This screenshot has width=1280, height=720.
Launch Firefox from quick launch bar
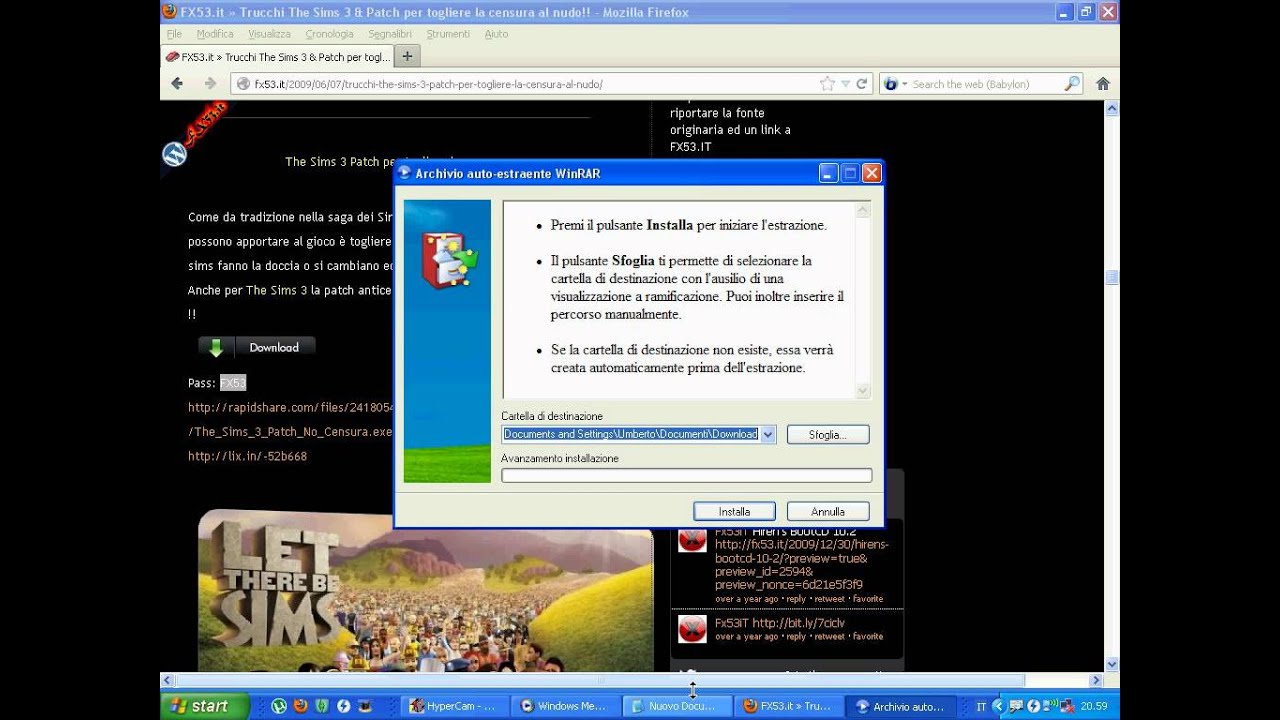tap(300, 706)
